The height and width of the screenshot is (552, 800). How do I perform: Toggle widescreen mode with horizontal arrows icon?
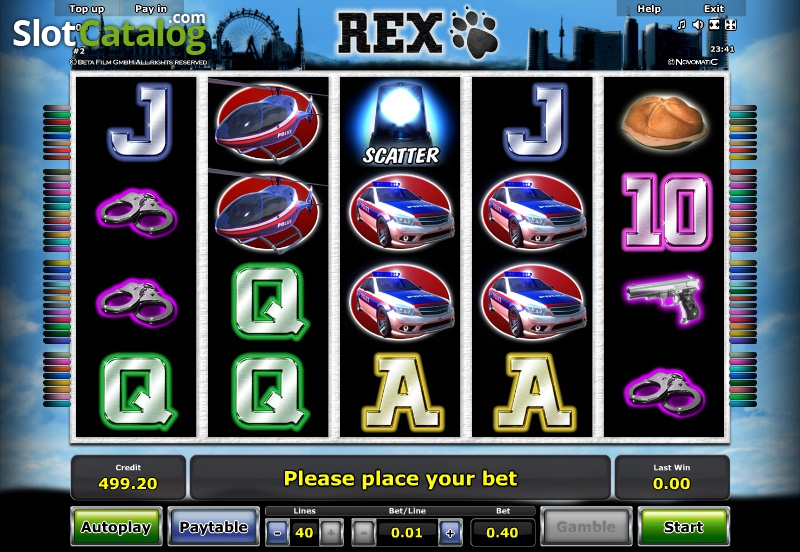coord(714,24)
